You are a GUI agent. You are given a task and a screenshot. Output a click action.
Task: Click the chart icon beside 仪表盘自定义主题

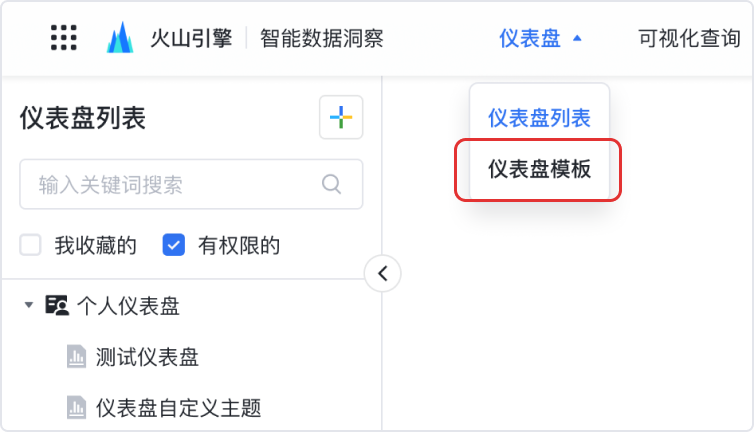[76, 407]
